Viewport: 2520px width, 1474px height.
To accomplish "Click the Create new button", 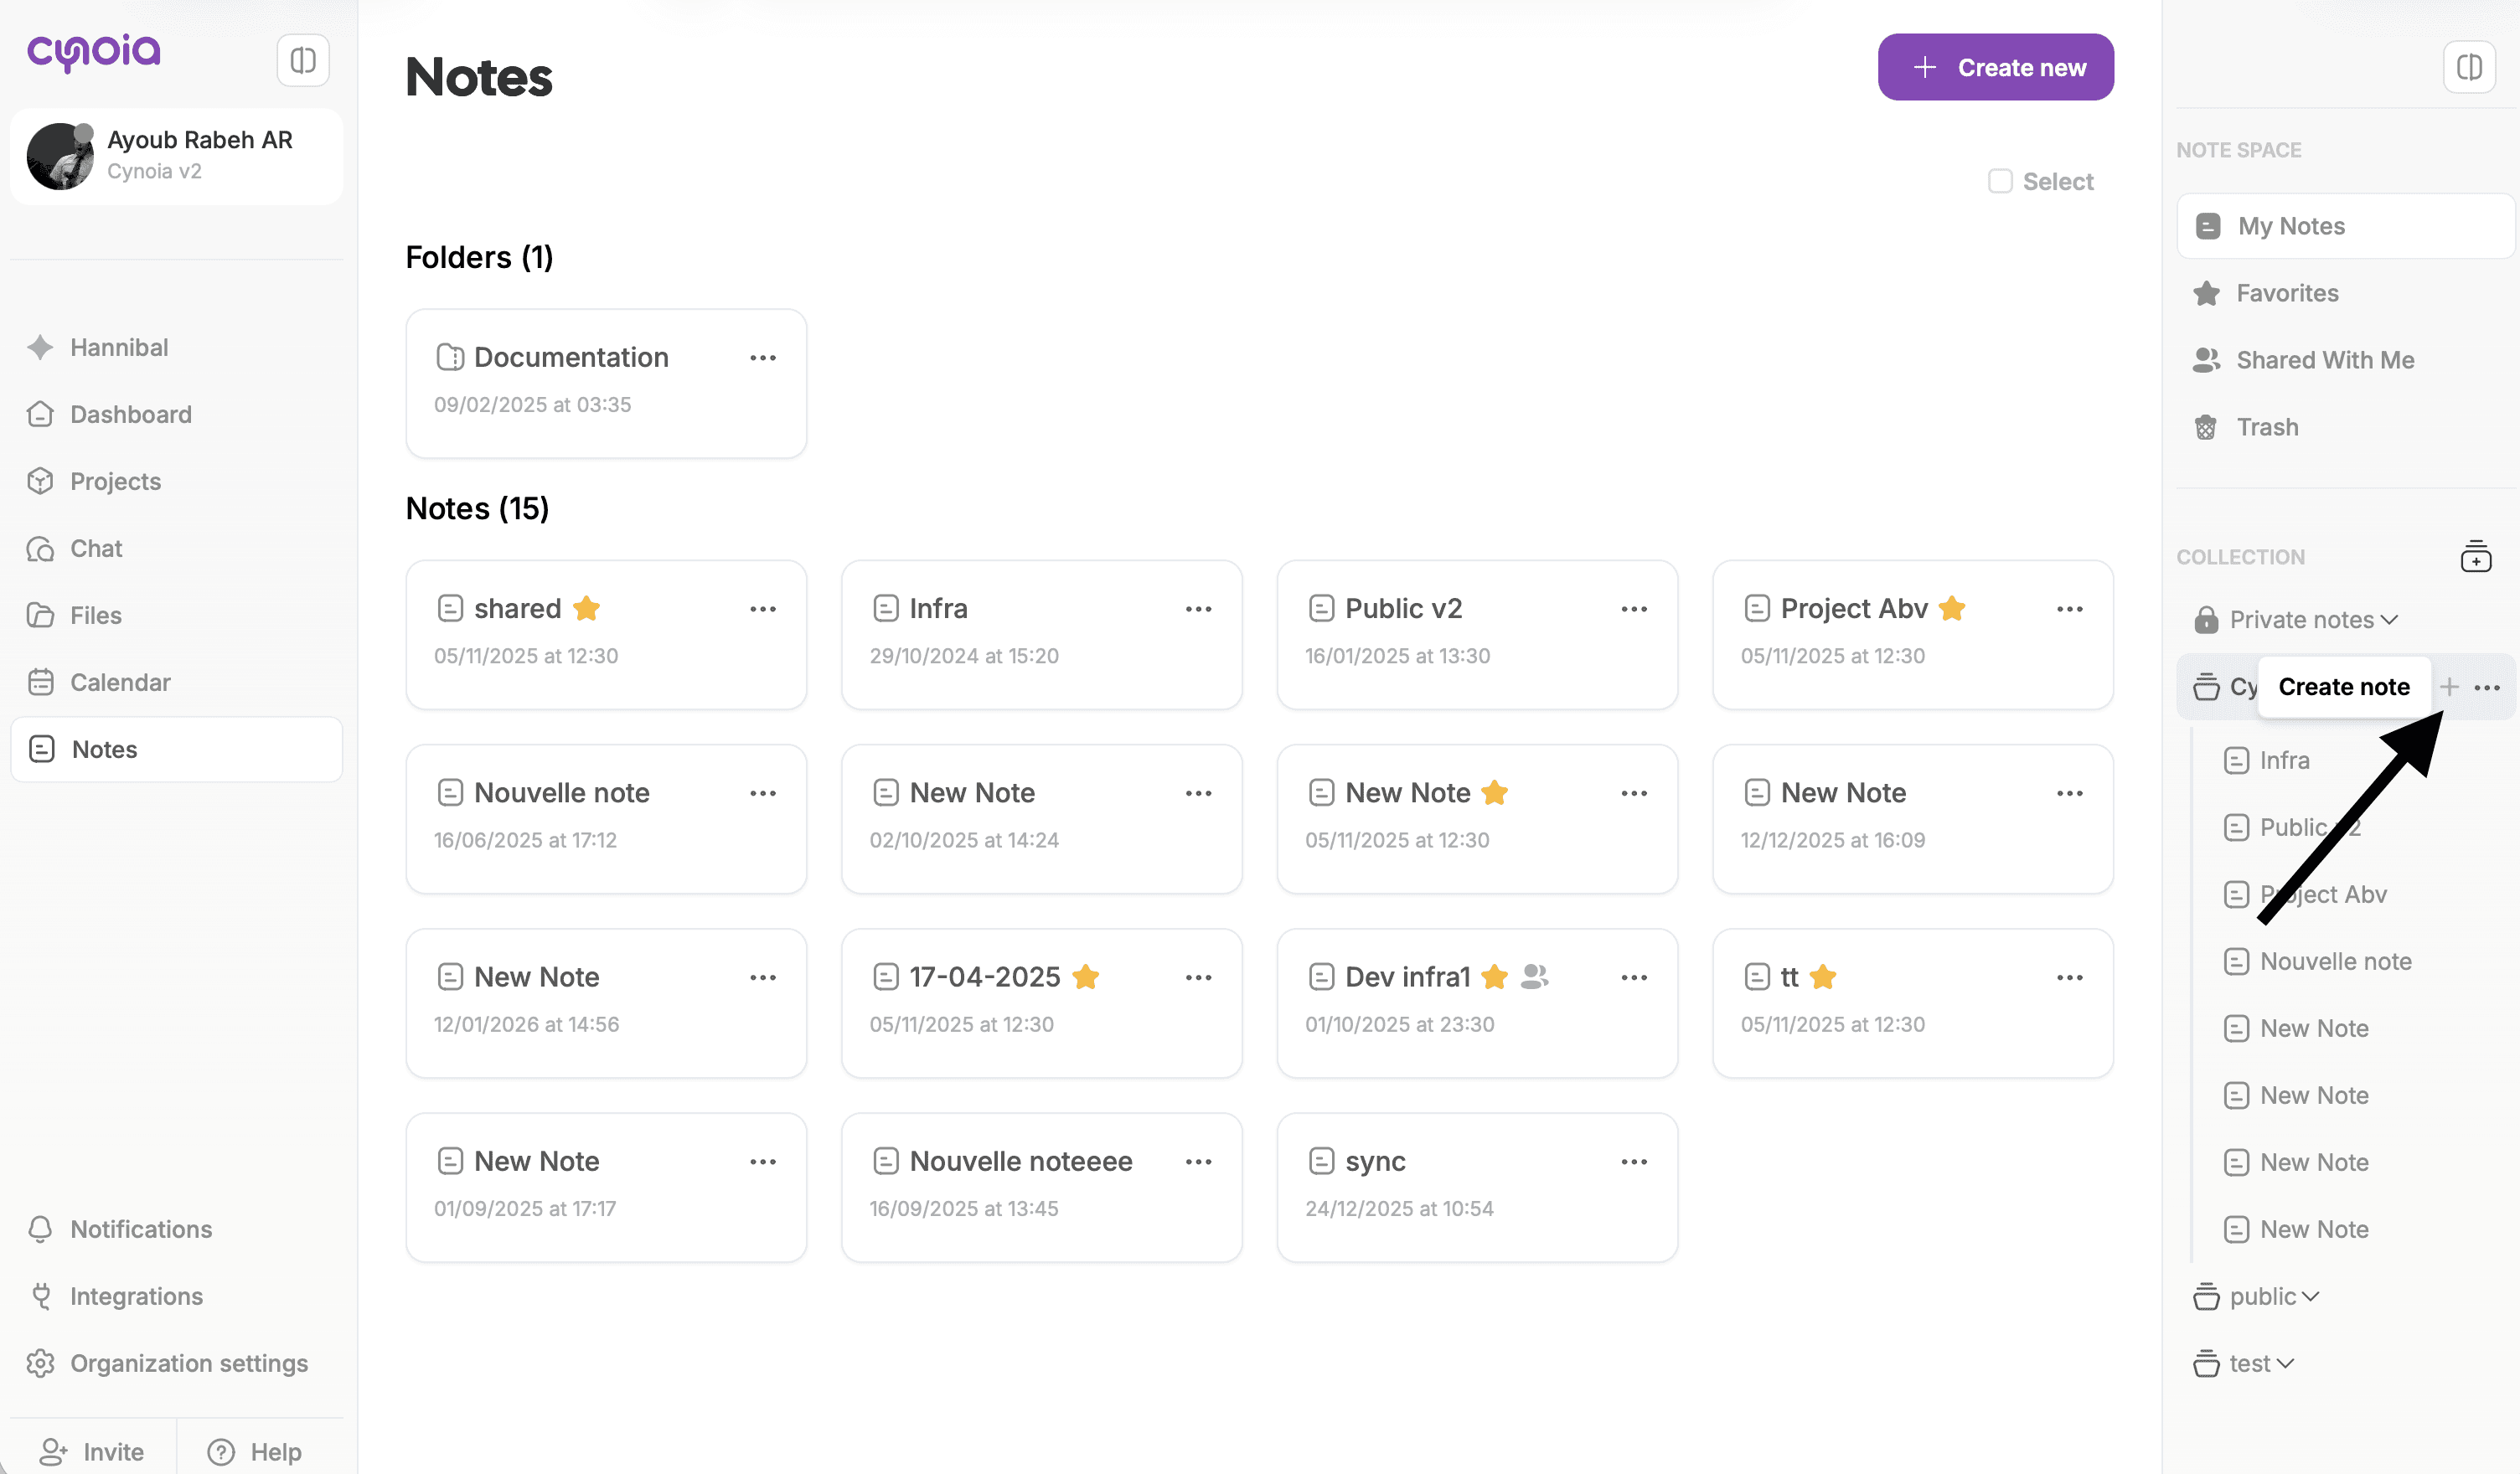I will pyautogui.click(x=1995, y=67).
